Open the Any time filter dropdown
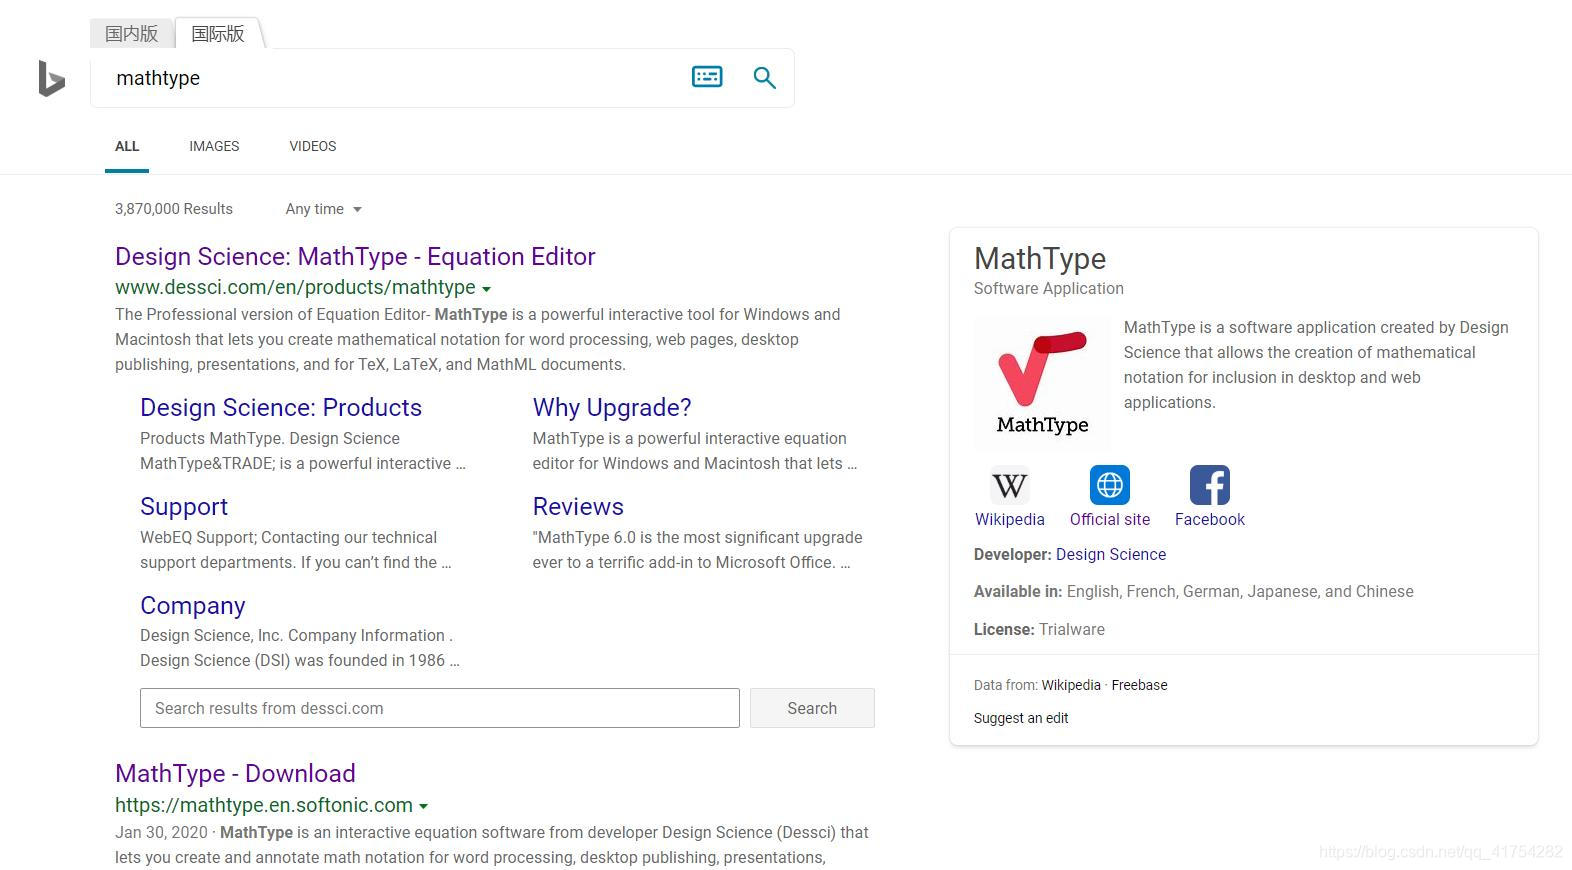1572x870 pixels. click(324, 209)
